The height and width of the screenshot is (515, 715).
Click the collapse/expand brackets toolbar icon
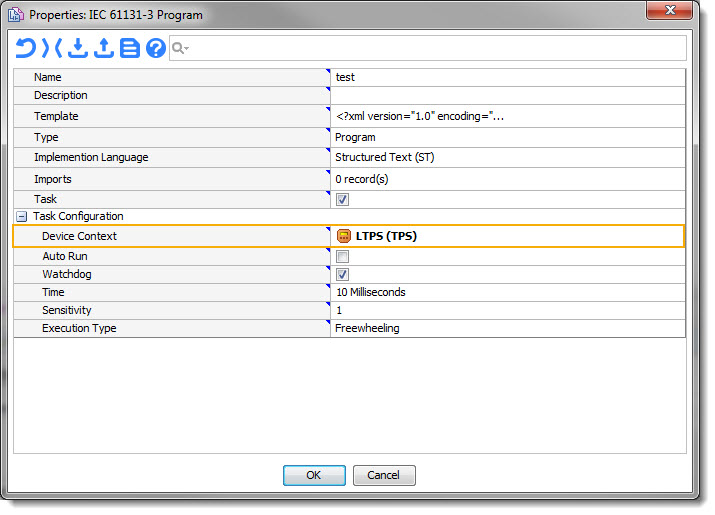click(x=51, y=48)
